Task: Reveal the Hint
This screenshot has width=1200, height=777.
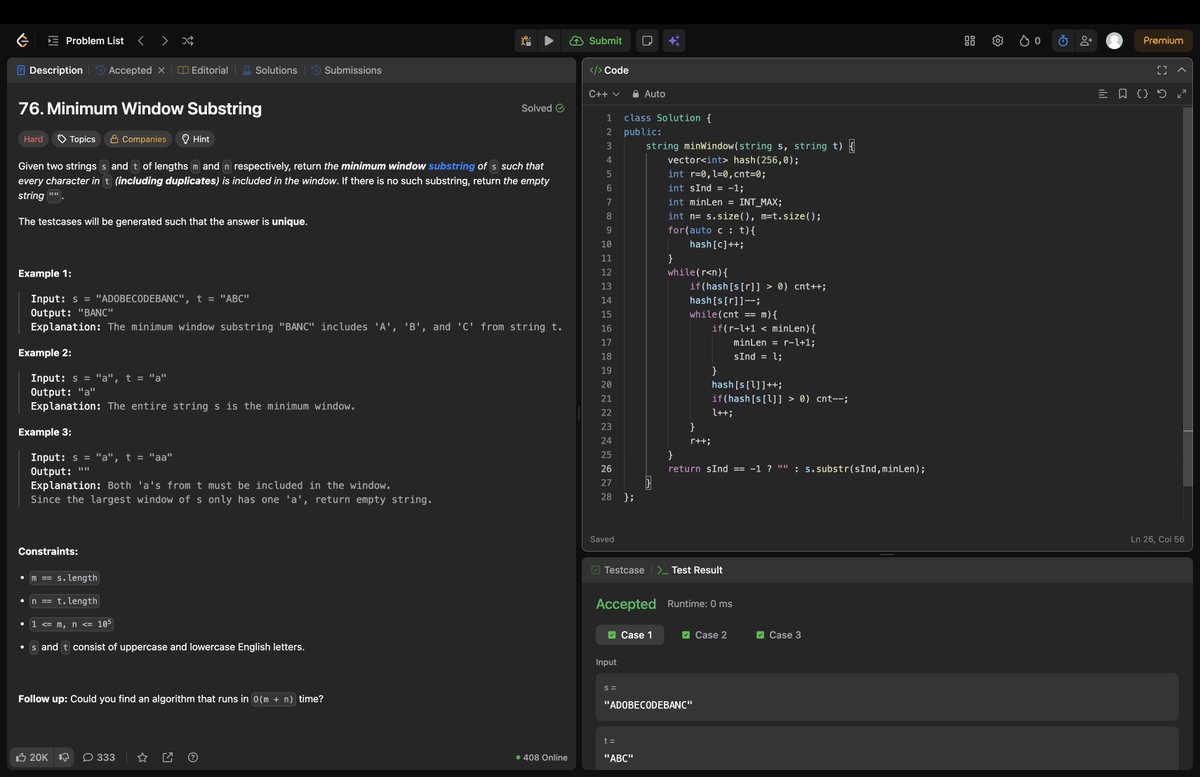Action: click(x=194, y=139)
